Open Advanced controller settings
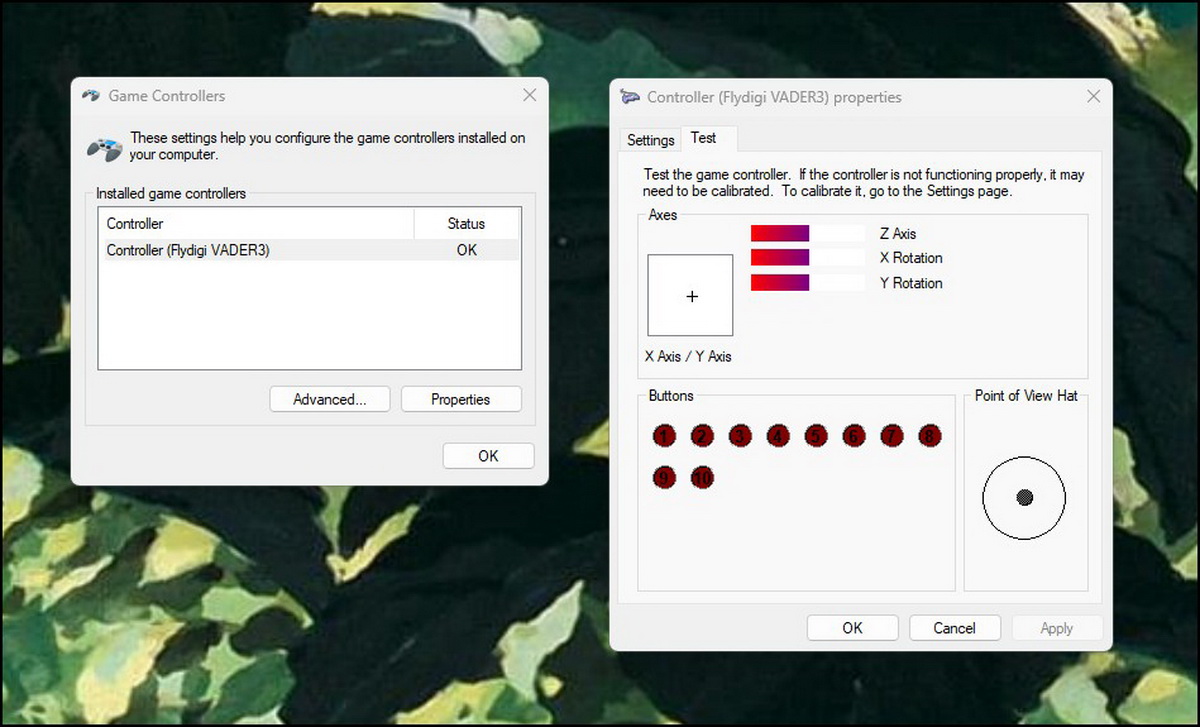The width and height of the screenshot is (1200, 727). [x=329, y=399]
